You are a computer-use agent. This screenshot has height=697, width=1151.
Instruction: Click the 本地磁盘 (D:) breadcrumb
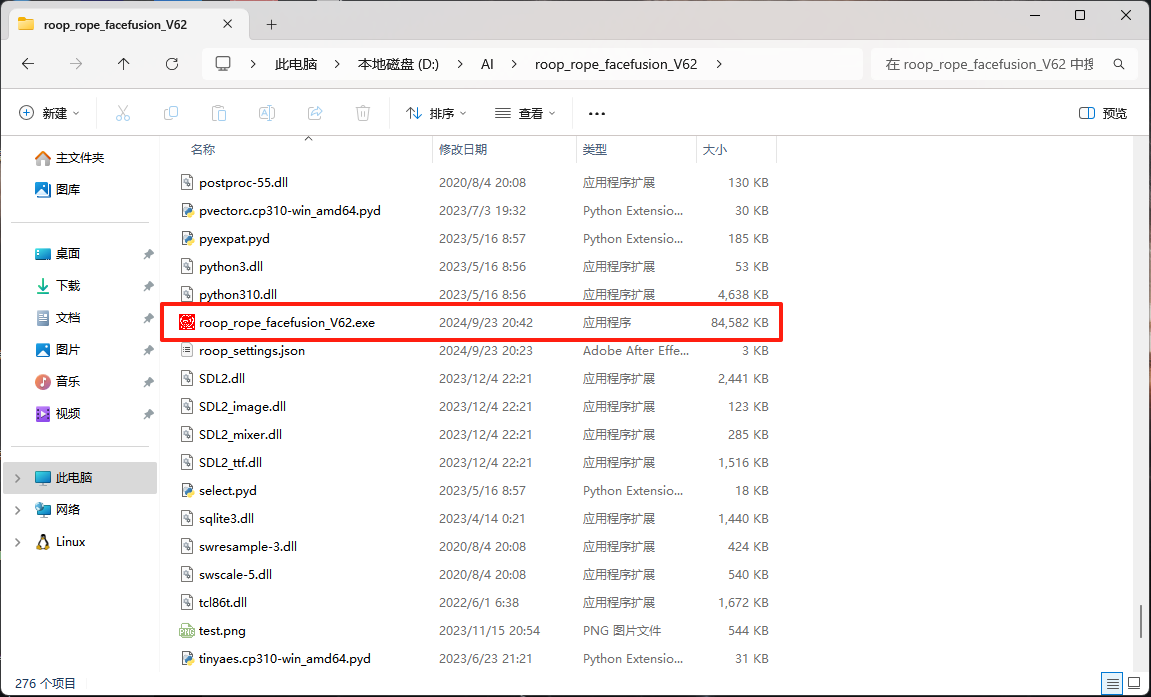click(x=398, y=64)
